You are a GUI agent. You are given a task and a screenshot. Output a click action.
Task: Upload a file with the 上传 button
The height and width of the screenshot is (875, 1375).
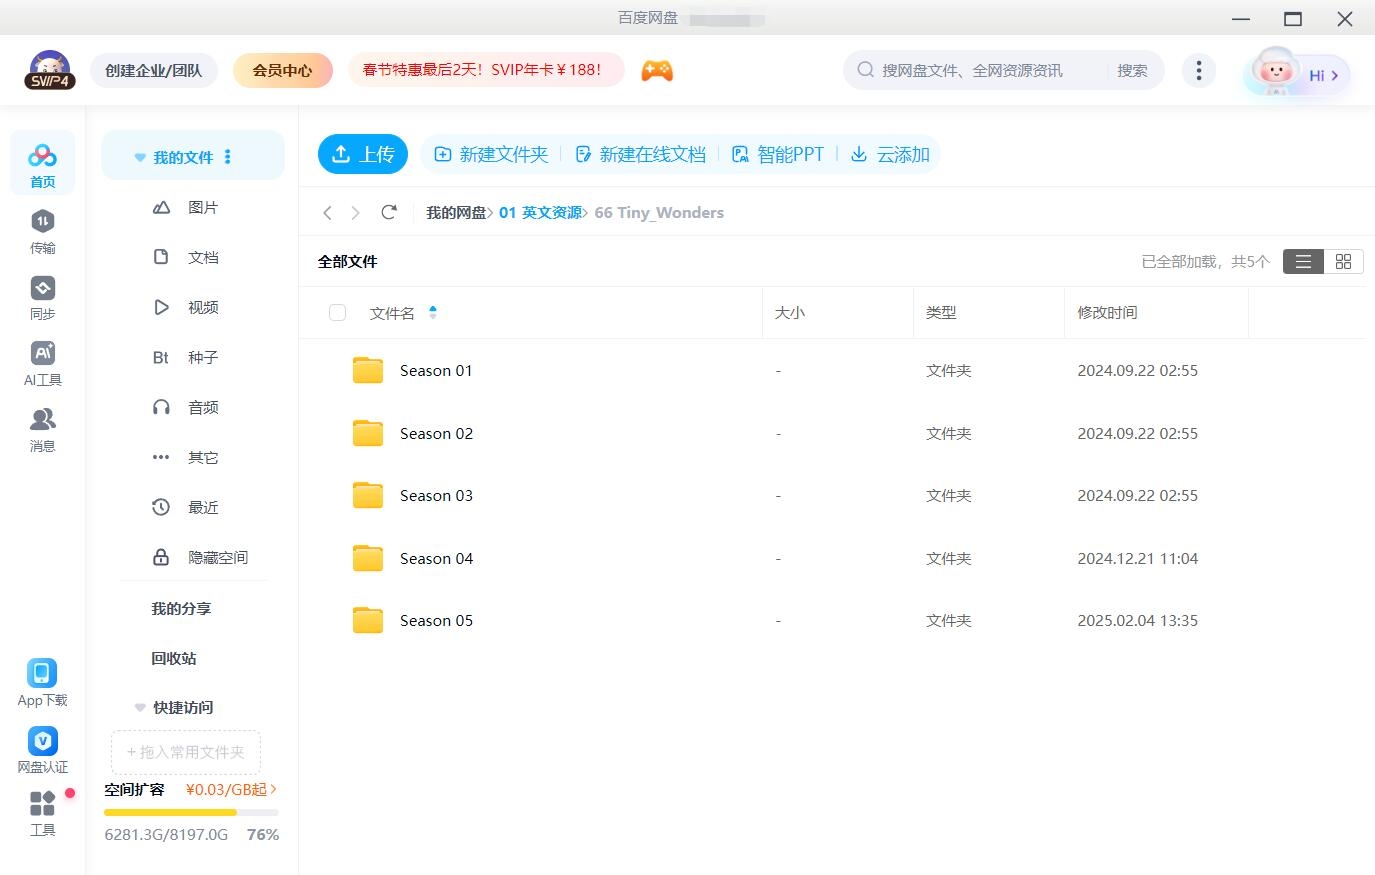pos(362,154)
